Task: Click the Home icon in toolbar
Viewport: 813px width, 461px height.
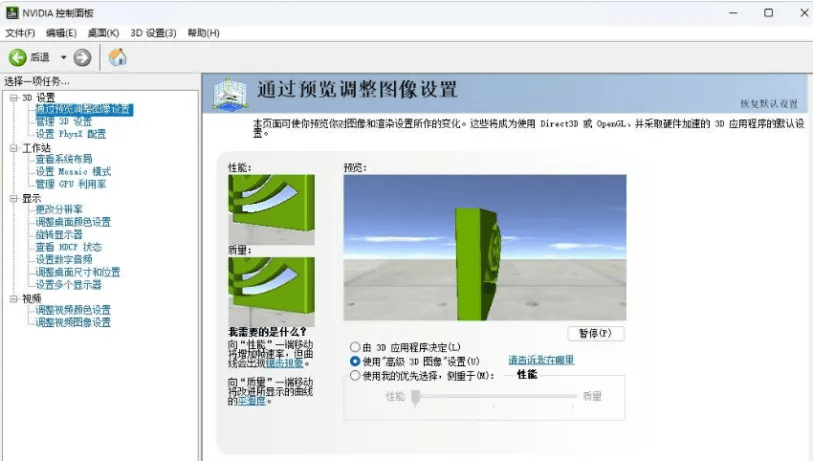Action: point(117,57)
